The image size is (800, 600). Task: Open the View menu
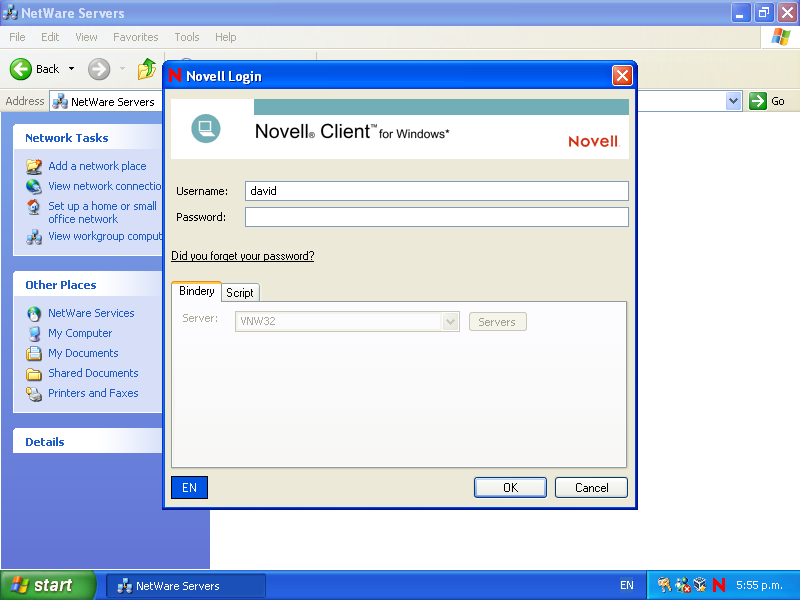coord(86,37)
